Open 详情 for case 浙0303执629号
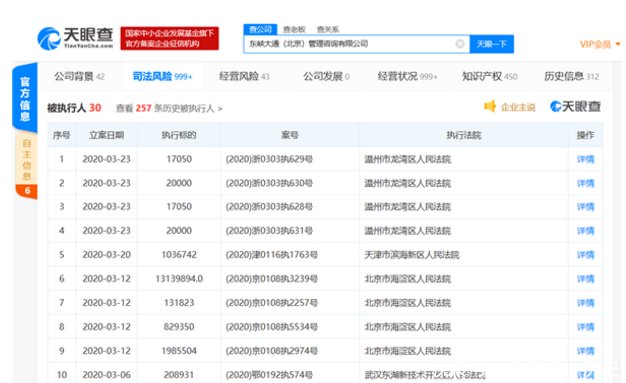 pos(585,159)
